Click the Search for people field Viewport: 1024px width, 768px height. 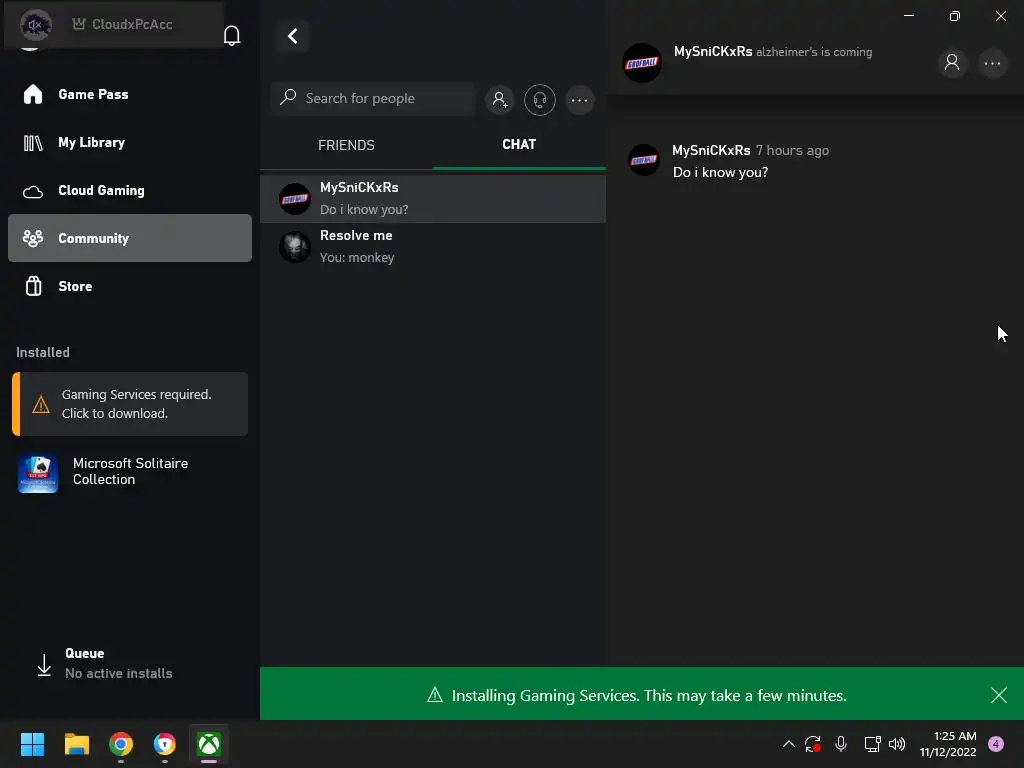click(x=373, y=99)
